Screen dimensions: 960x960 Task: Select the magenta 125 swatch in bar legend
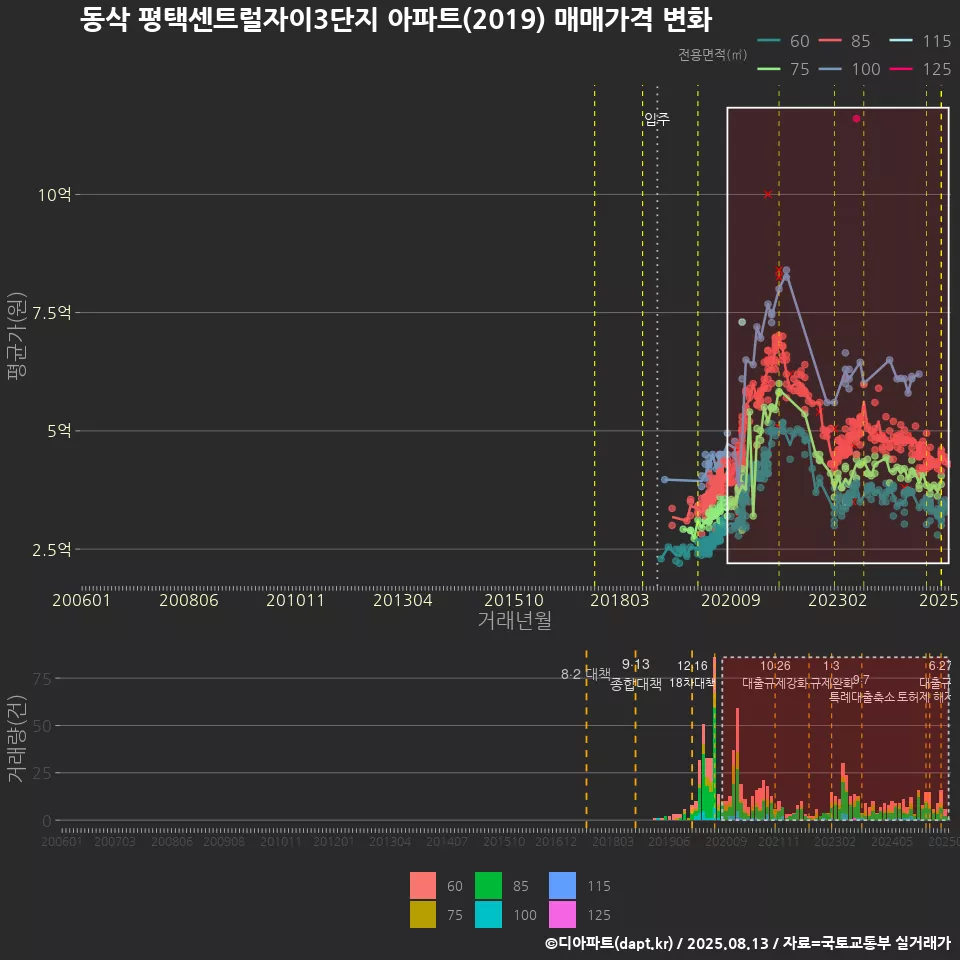pyautogui.click(x=563, y=914)
